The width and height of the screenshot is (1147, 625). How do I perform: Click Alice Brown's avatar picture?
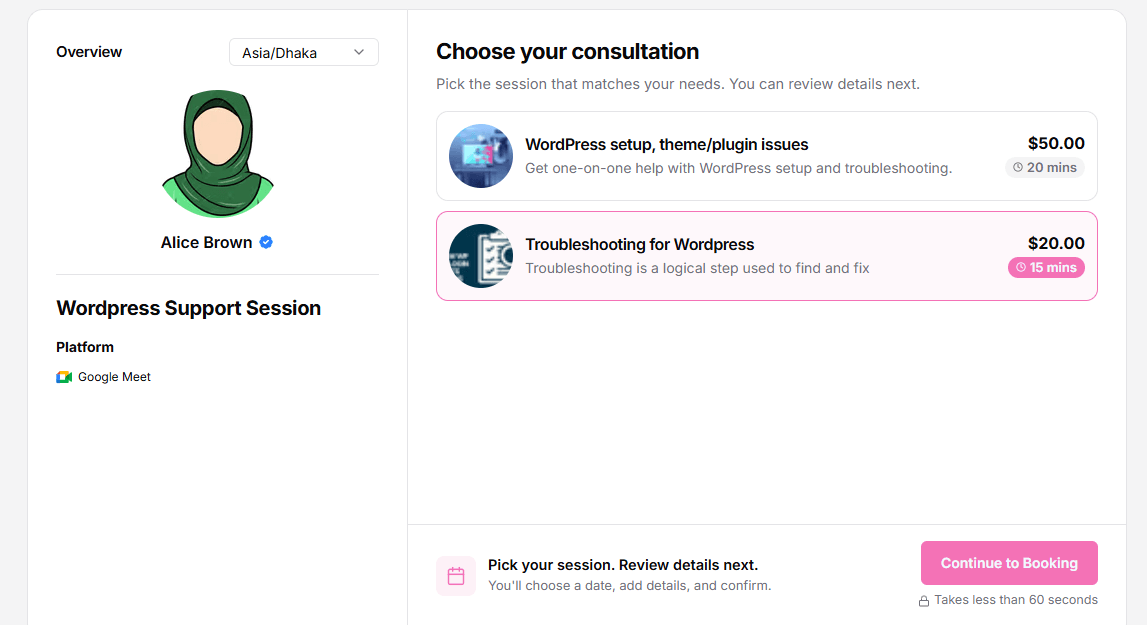coord(218,154)
